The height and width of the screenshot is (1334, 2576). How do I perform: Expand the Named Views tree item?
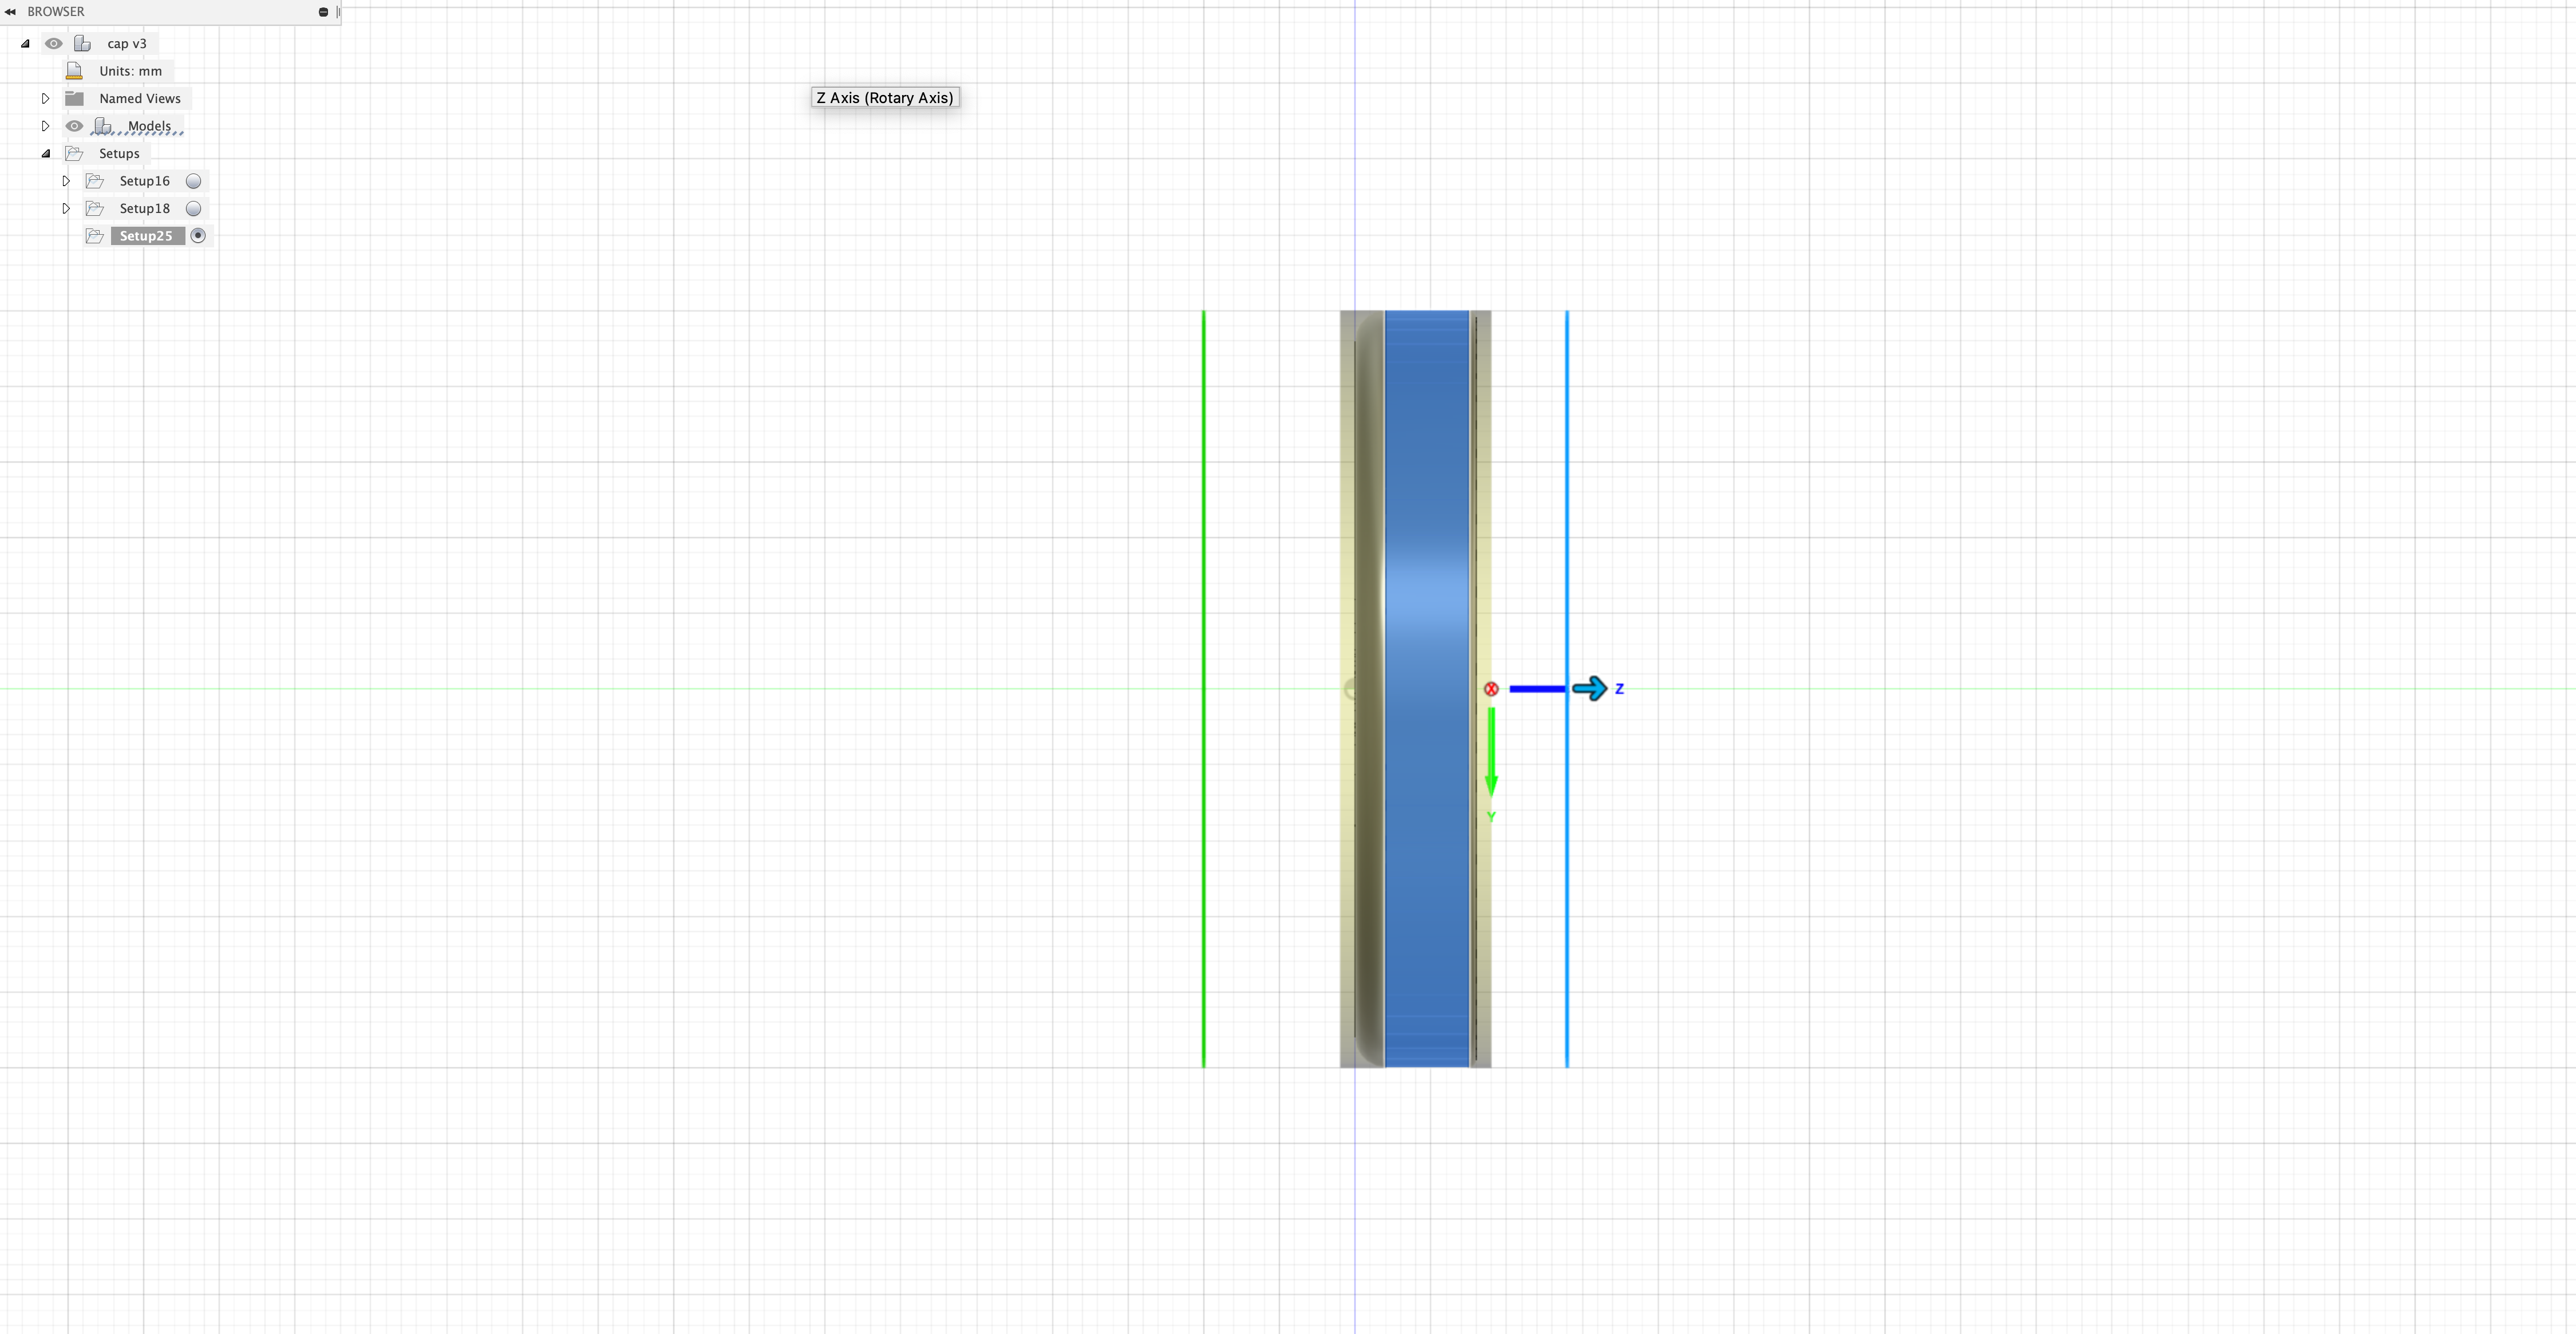point(45,98)
